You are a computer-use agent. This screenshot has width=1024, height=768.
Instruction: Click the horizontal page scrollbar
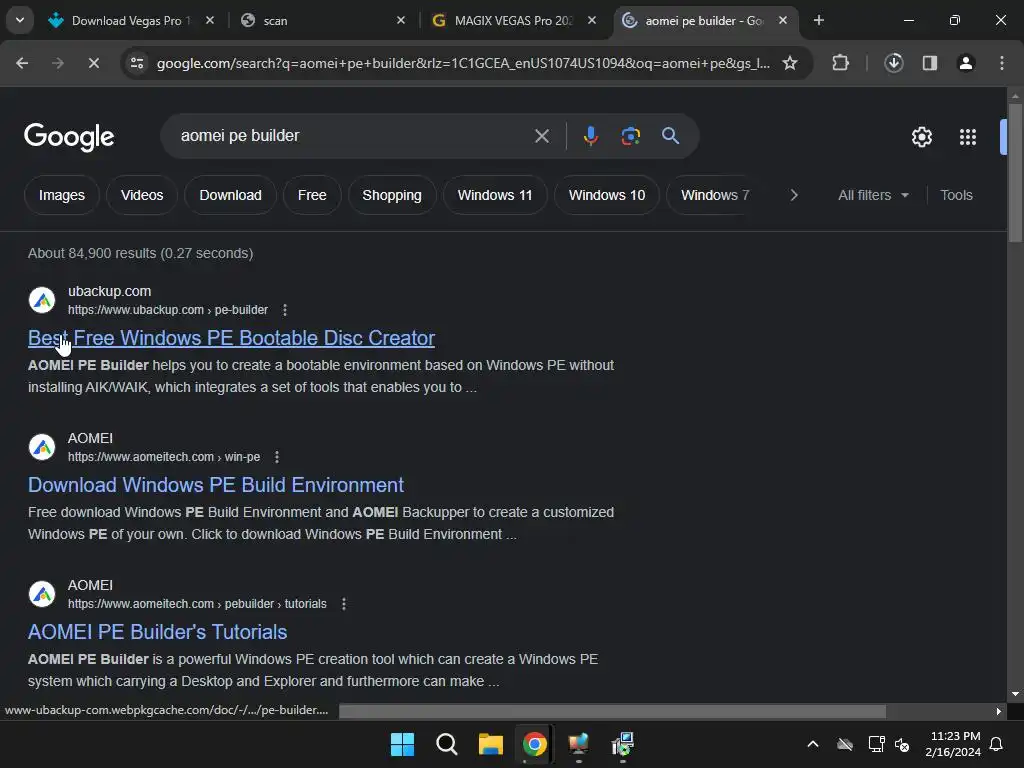[612, 711]
